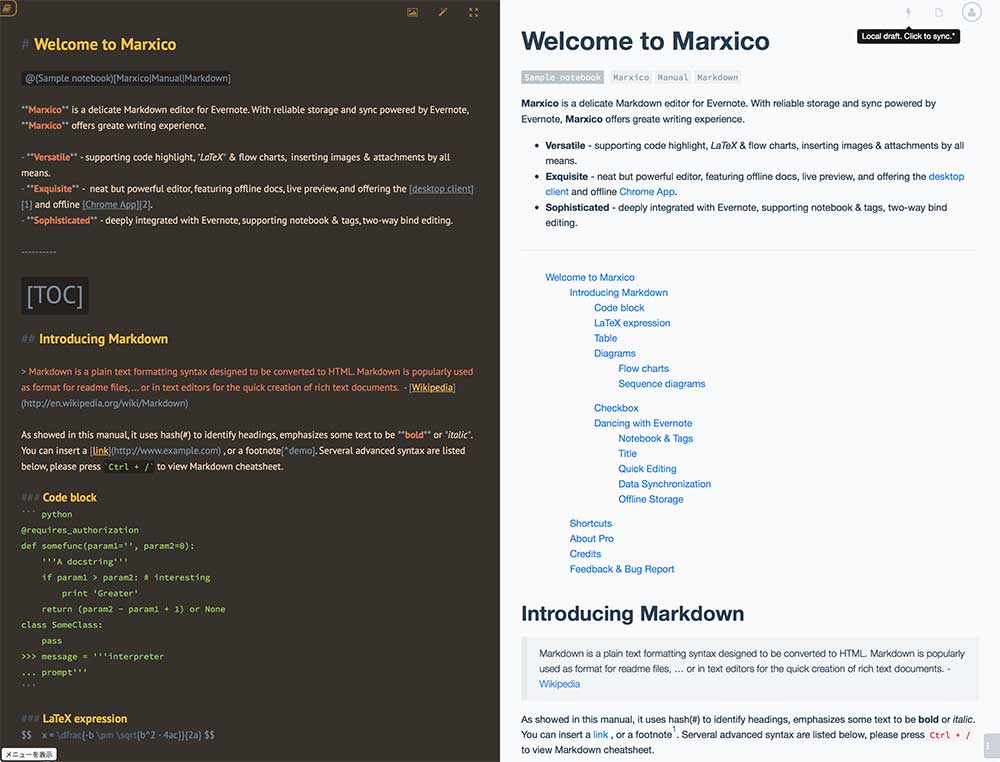This screenshot has height=762, width=1000.
Task: Click 'Offline Storage' in the table of contents
Action: click(x=650, y=499)
